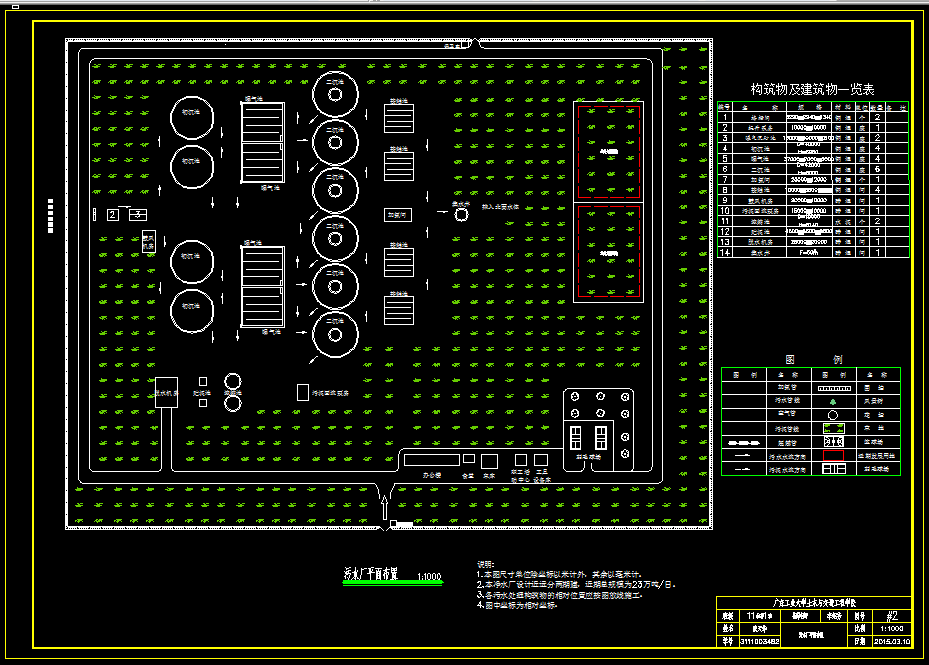
Task: Click the 构筑物及建筑物一览表 table title
Action: [x=812, y=89]
